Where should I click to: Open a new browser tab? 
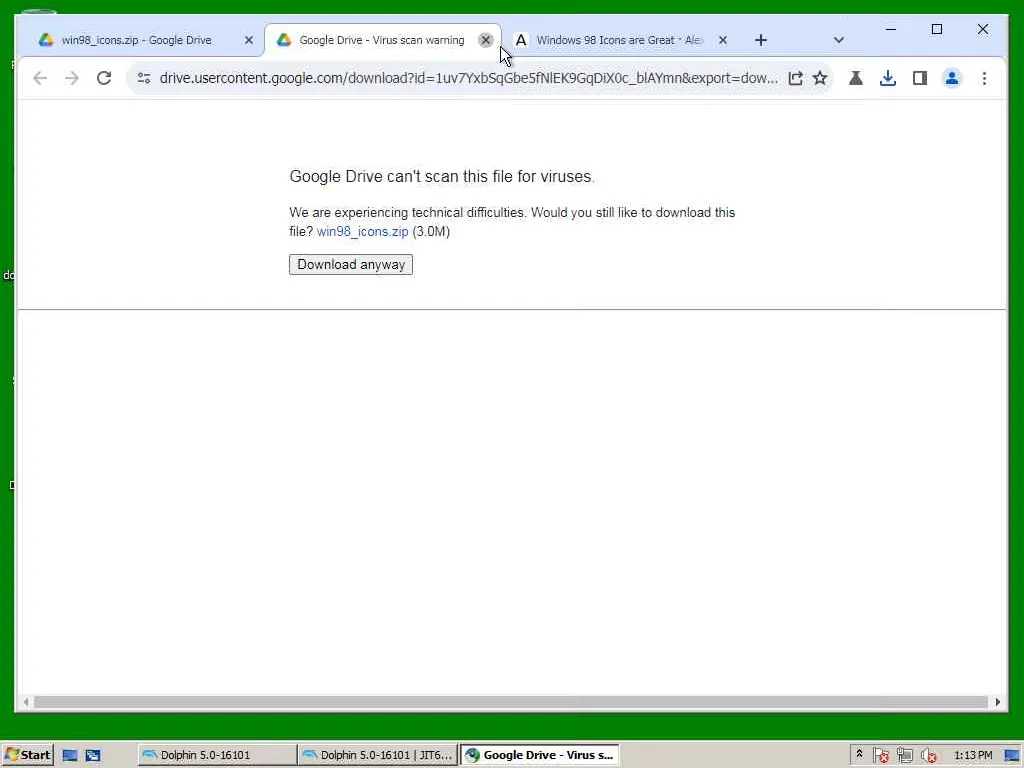[x=761, y=40]
